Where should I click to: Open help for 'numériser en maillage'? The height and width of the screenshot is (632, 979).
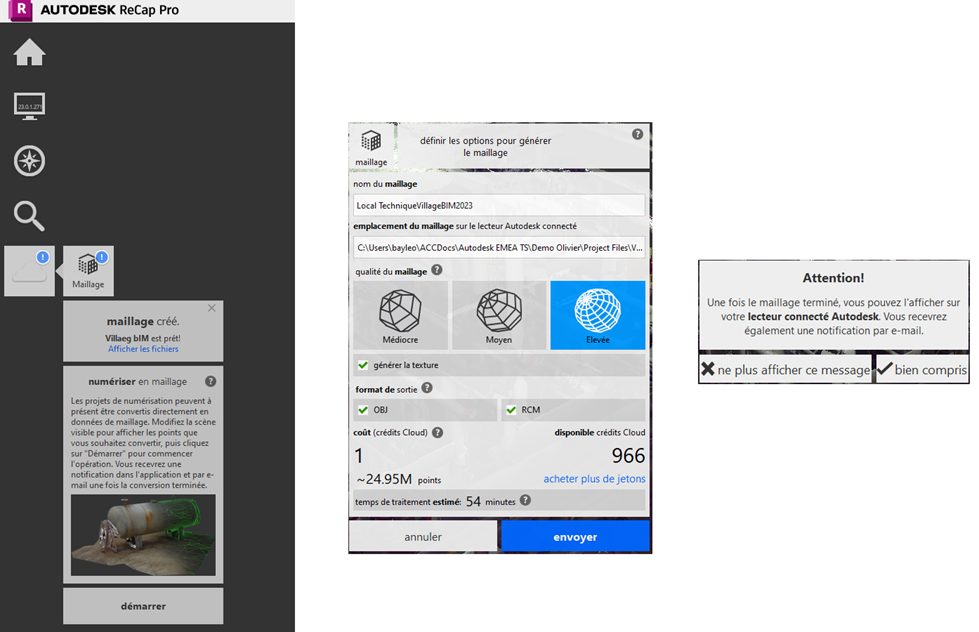pos(210,381)
